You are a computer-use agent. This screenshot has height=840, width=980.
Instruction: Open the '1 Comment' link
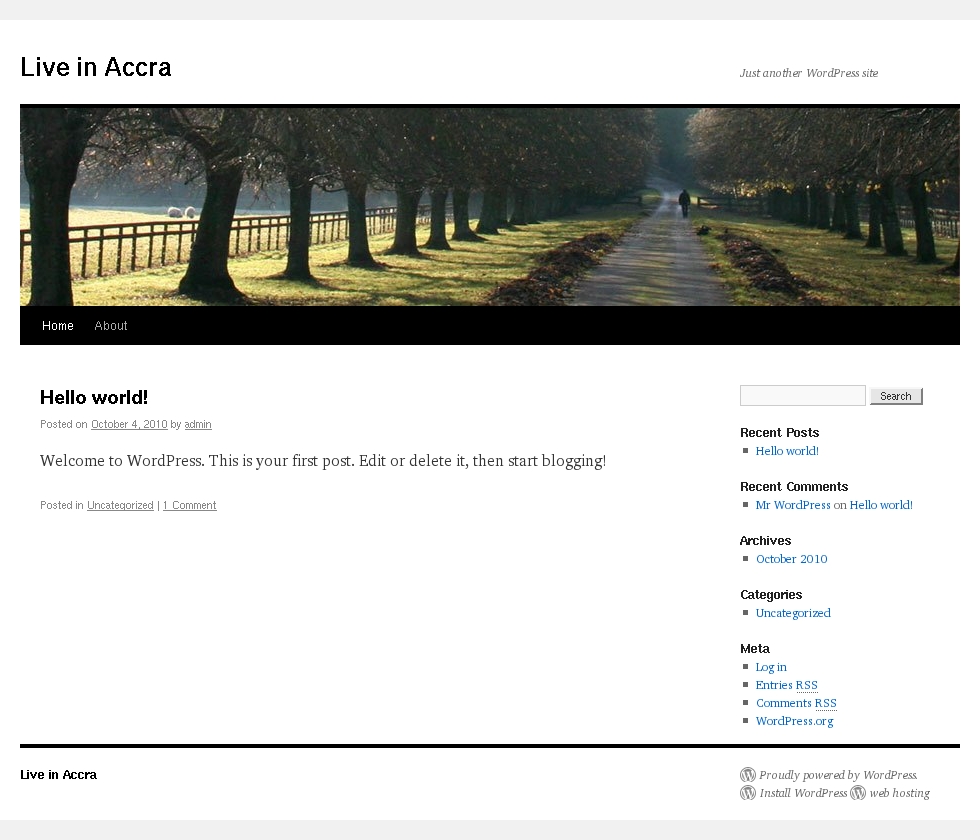[x=189, y=505]
